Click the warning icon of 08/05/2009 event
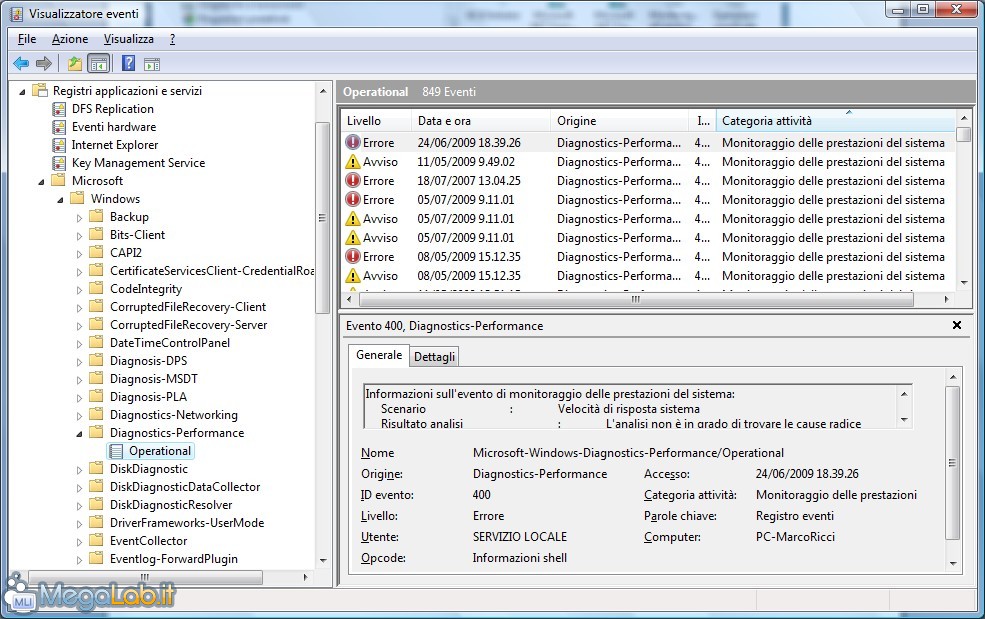Viewport: 985px width, 619px height. pos(353,275)
